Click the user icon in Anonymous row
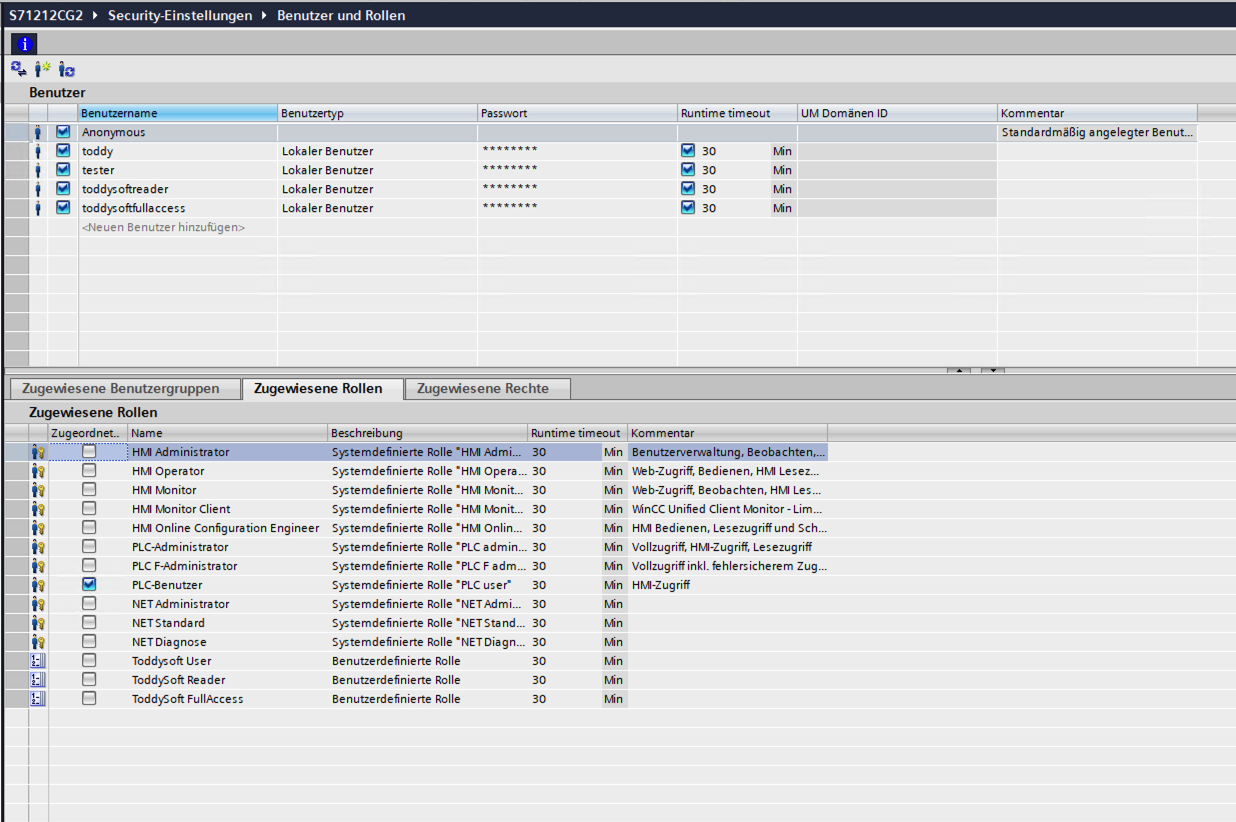Viewport: 1236px width, 822px height. tap(38, 132)
